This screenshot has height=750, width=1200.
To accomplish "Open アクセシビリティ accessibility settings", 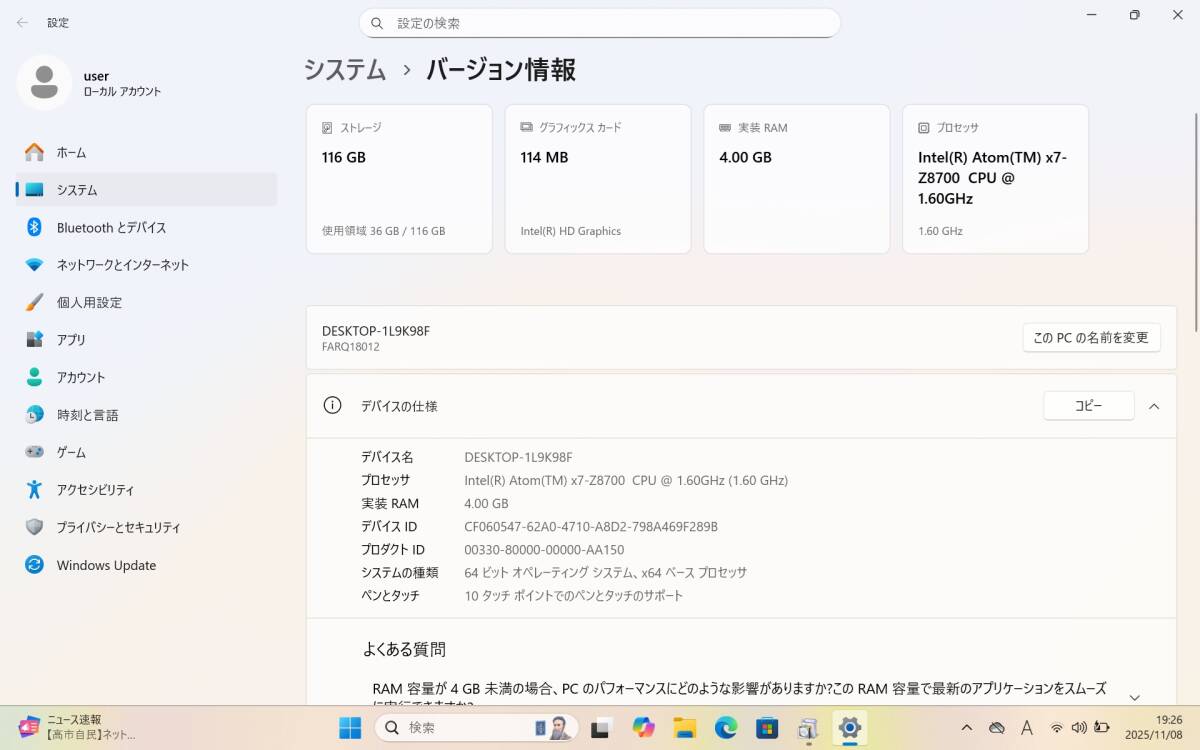I will tap(95, 490).
